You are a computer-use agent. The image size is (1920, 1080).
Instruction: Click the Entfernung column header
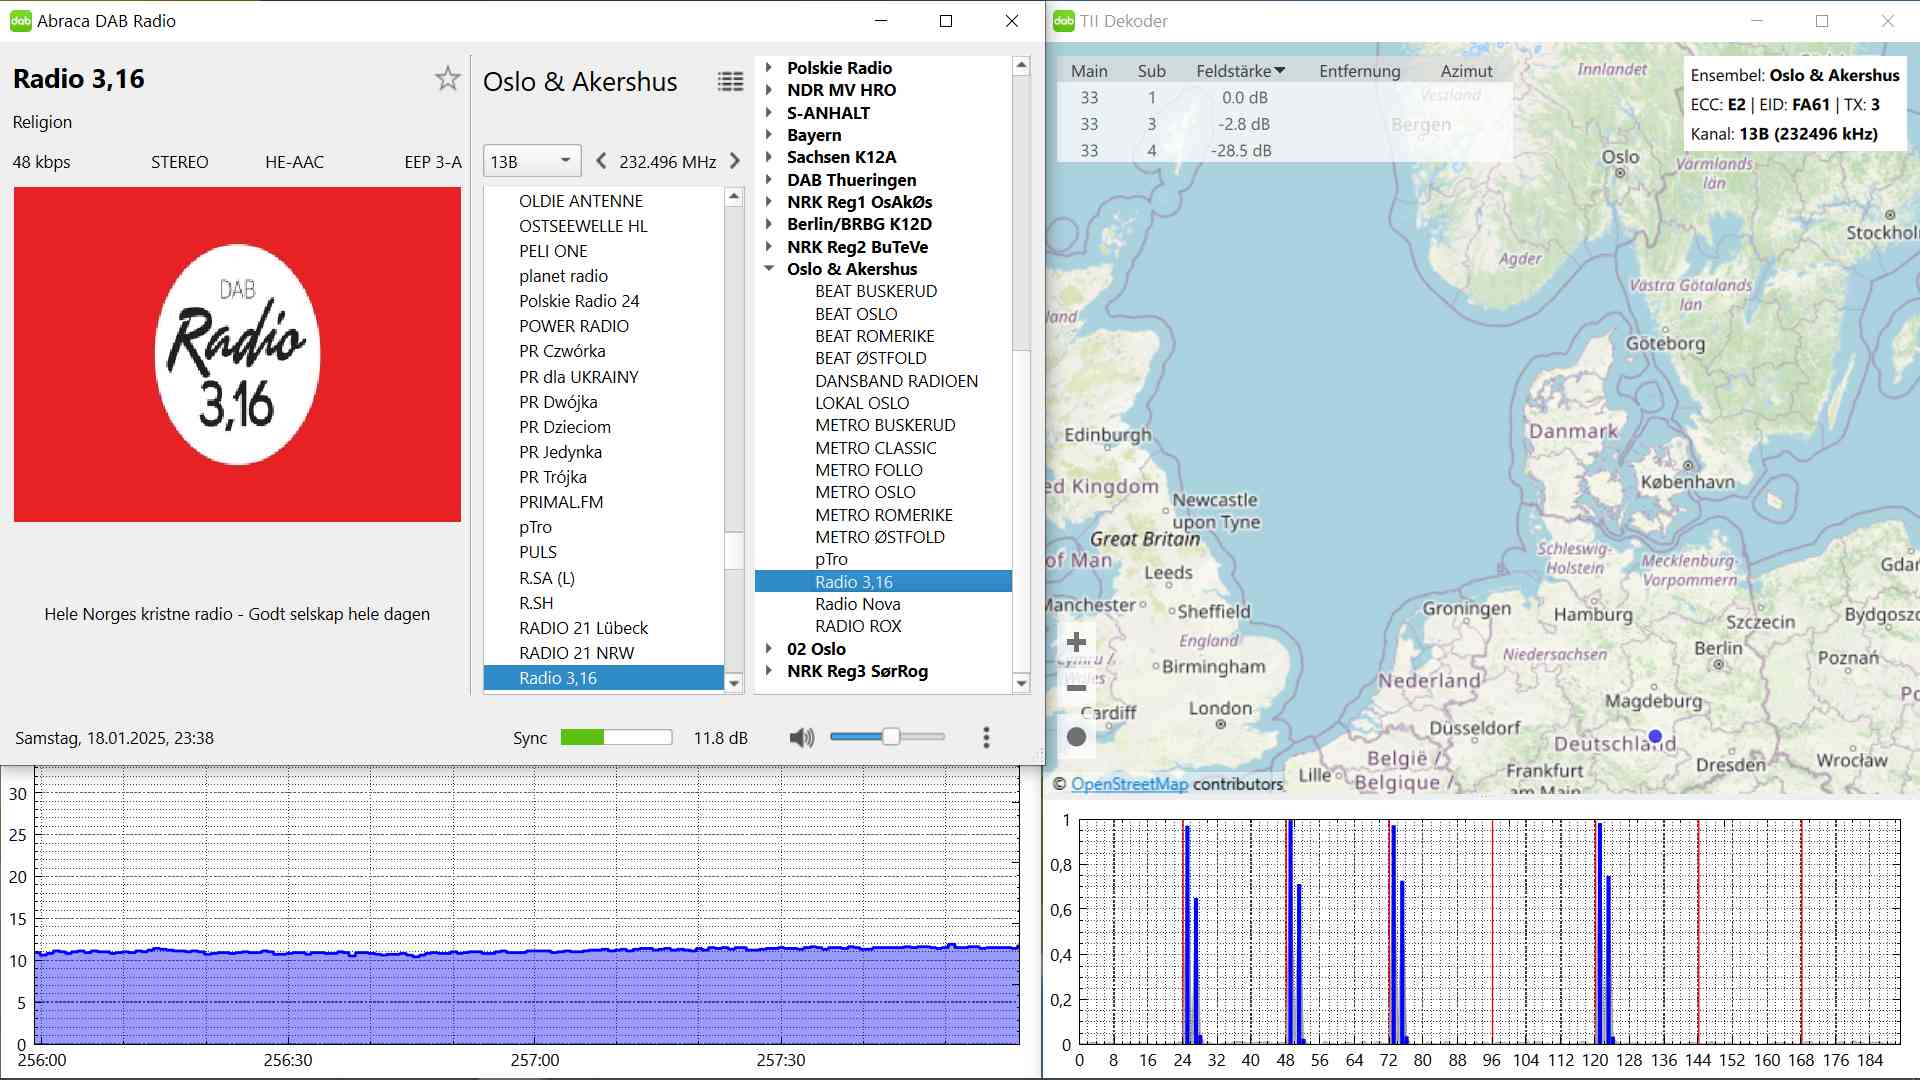1359,71
